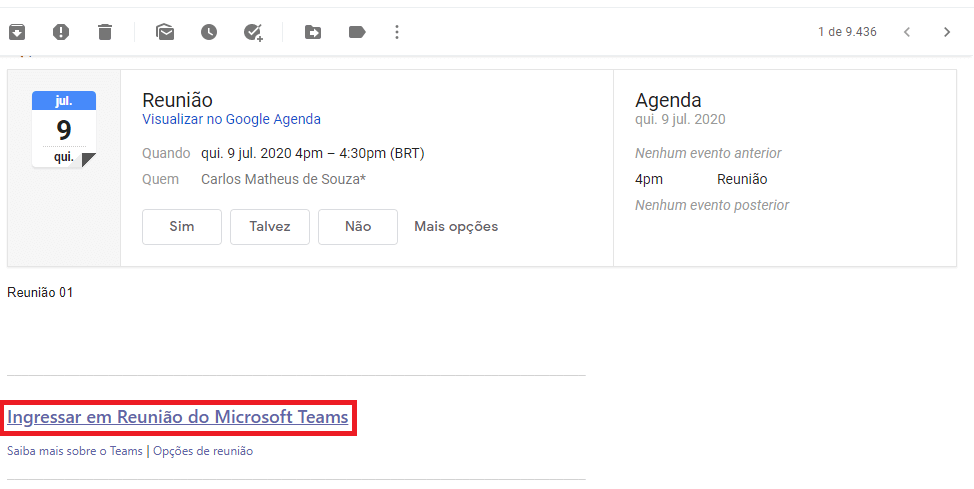Click the Reunião event title
Image resolution: width=974 pixels, height=489 pixels.
[x=177, y=100]
